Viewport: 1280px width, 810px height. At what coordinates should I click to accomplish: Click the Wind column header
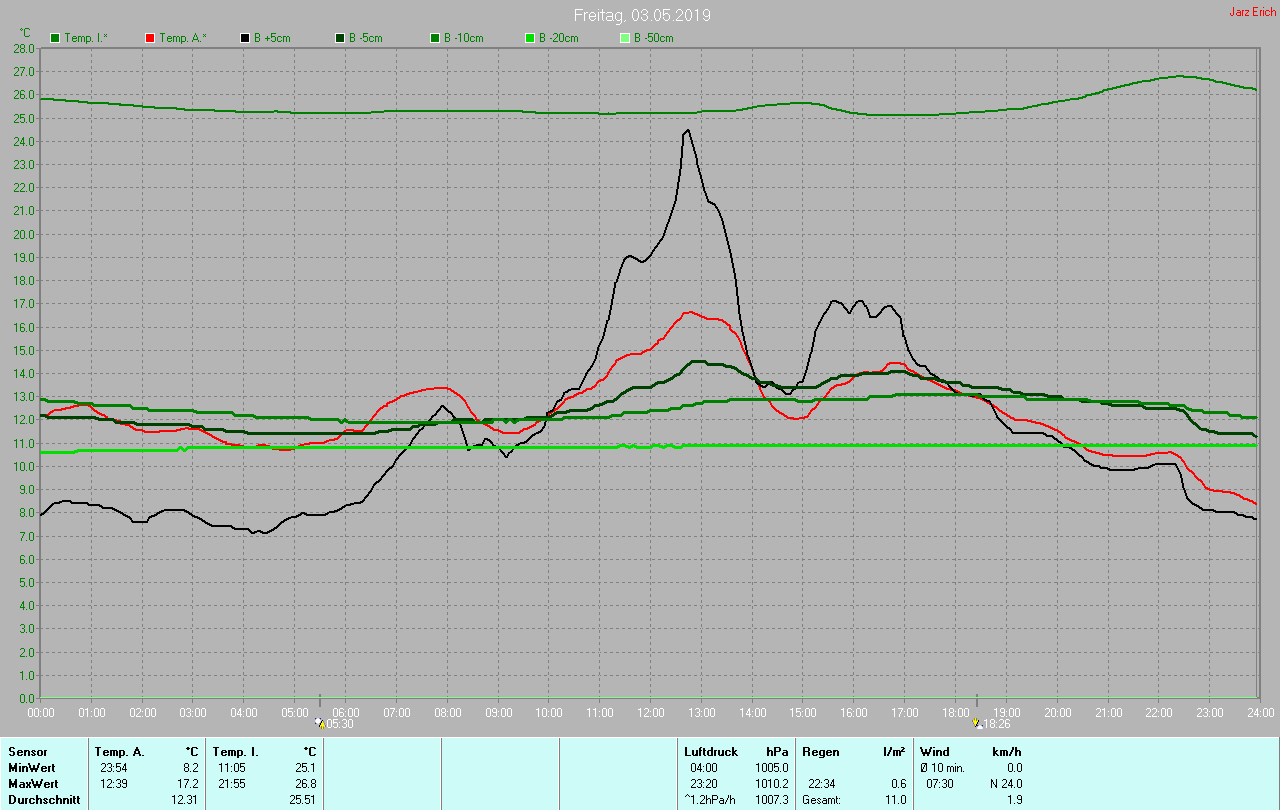click(x=934, y=751)
